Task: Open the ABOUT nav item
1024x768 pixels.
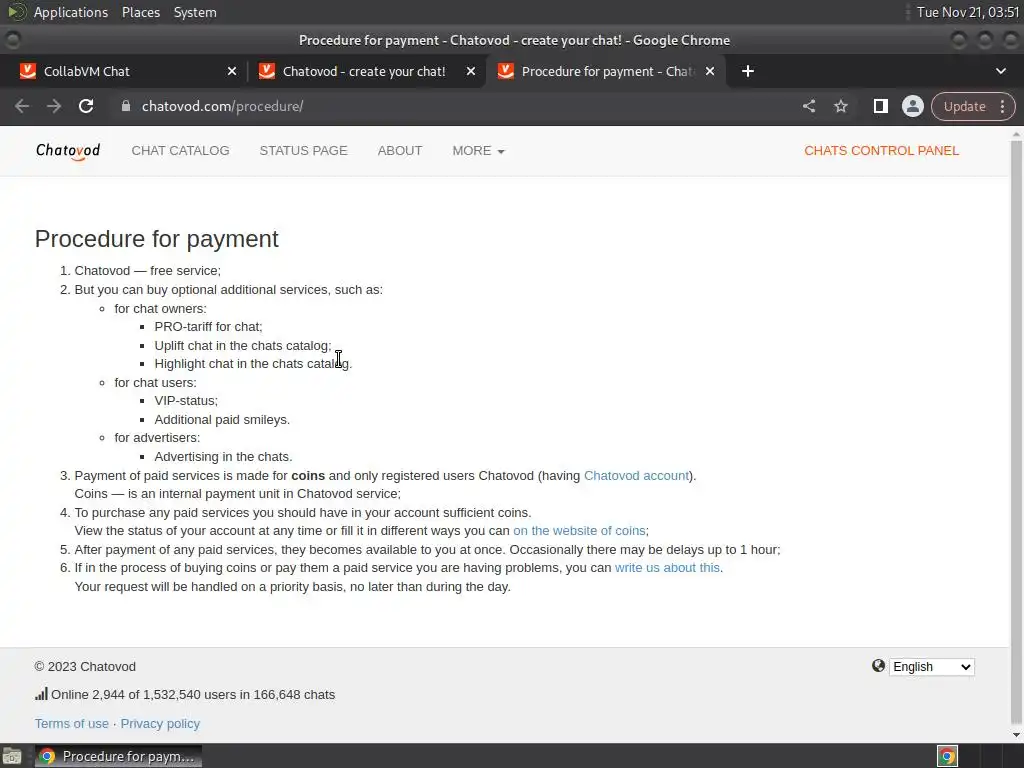Action: (400, 151)
